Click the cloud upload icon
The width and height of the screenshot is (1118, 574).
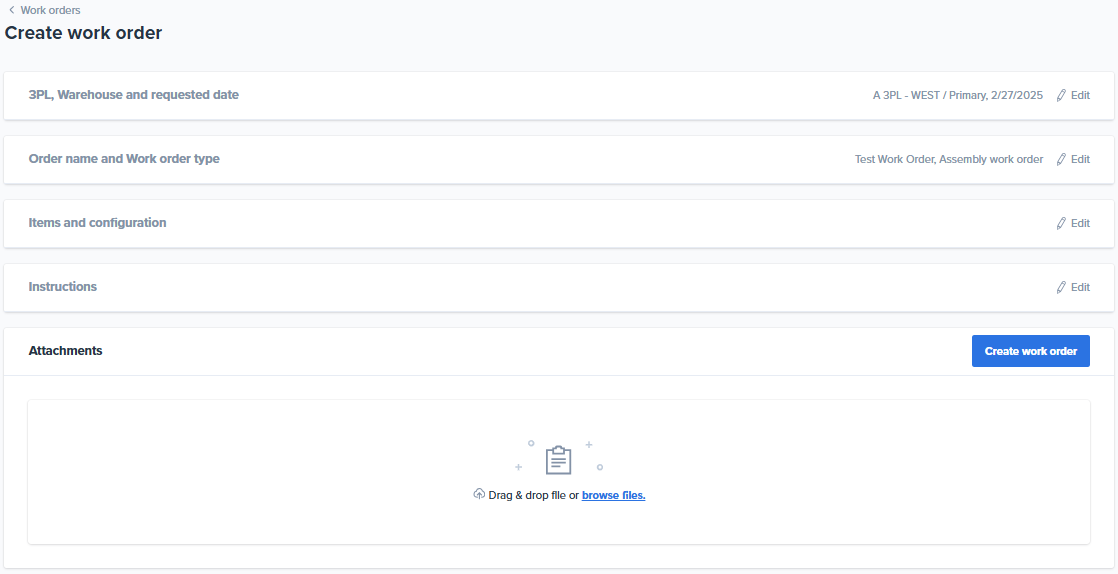pyautogui.click(x=479, y=494)
